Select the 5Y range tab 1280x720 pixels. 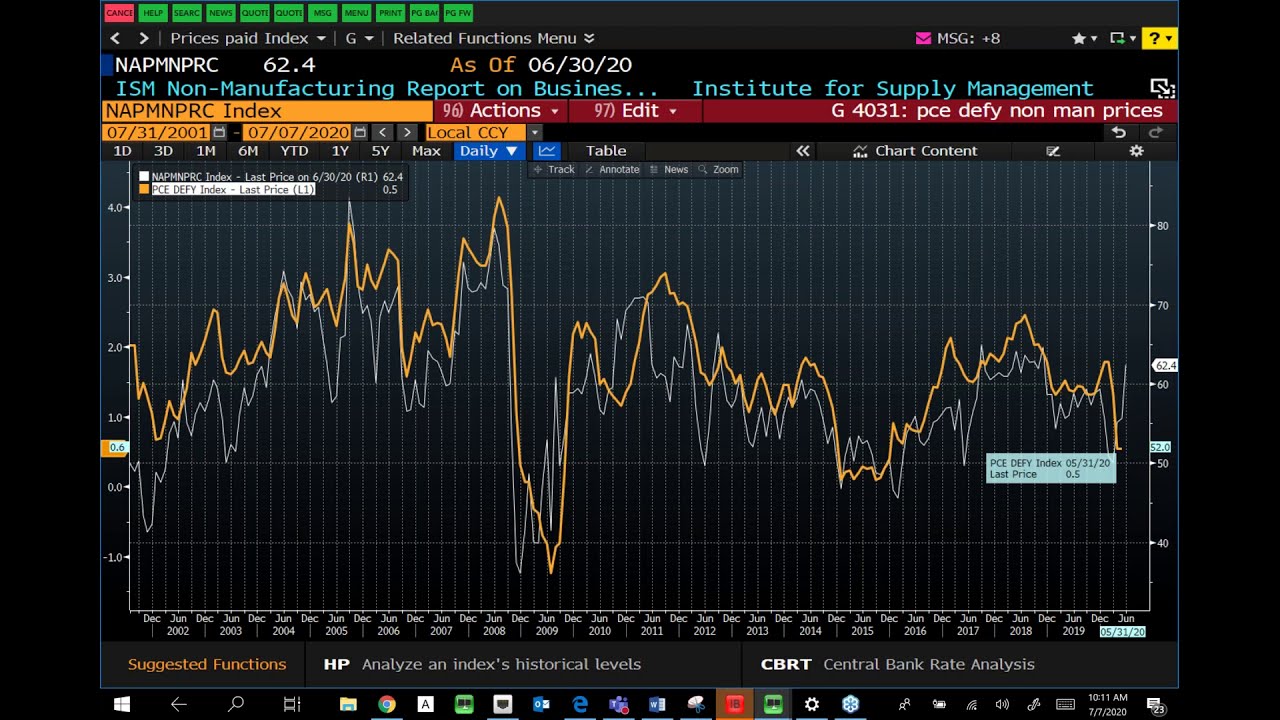point(380,151)
